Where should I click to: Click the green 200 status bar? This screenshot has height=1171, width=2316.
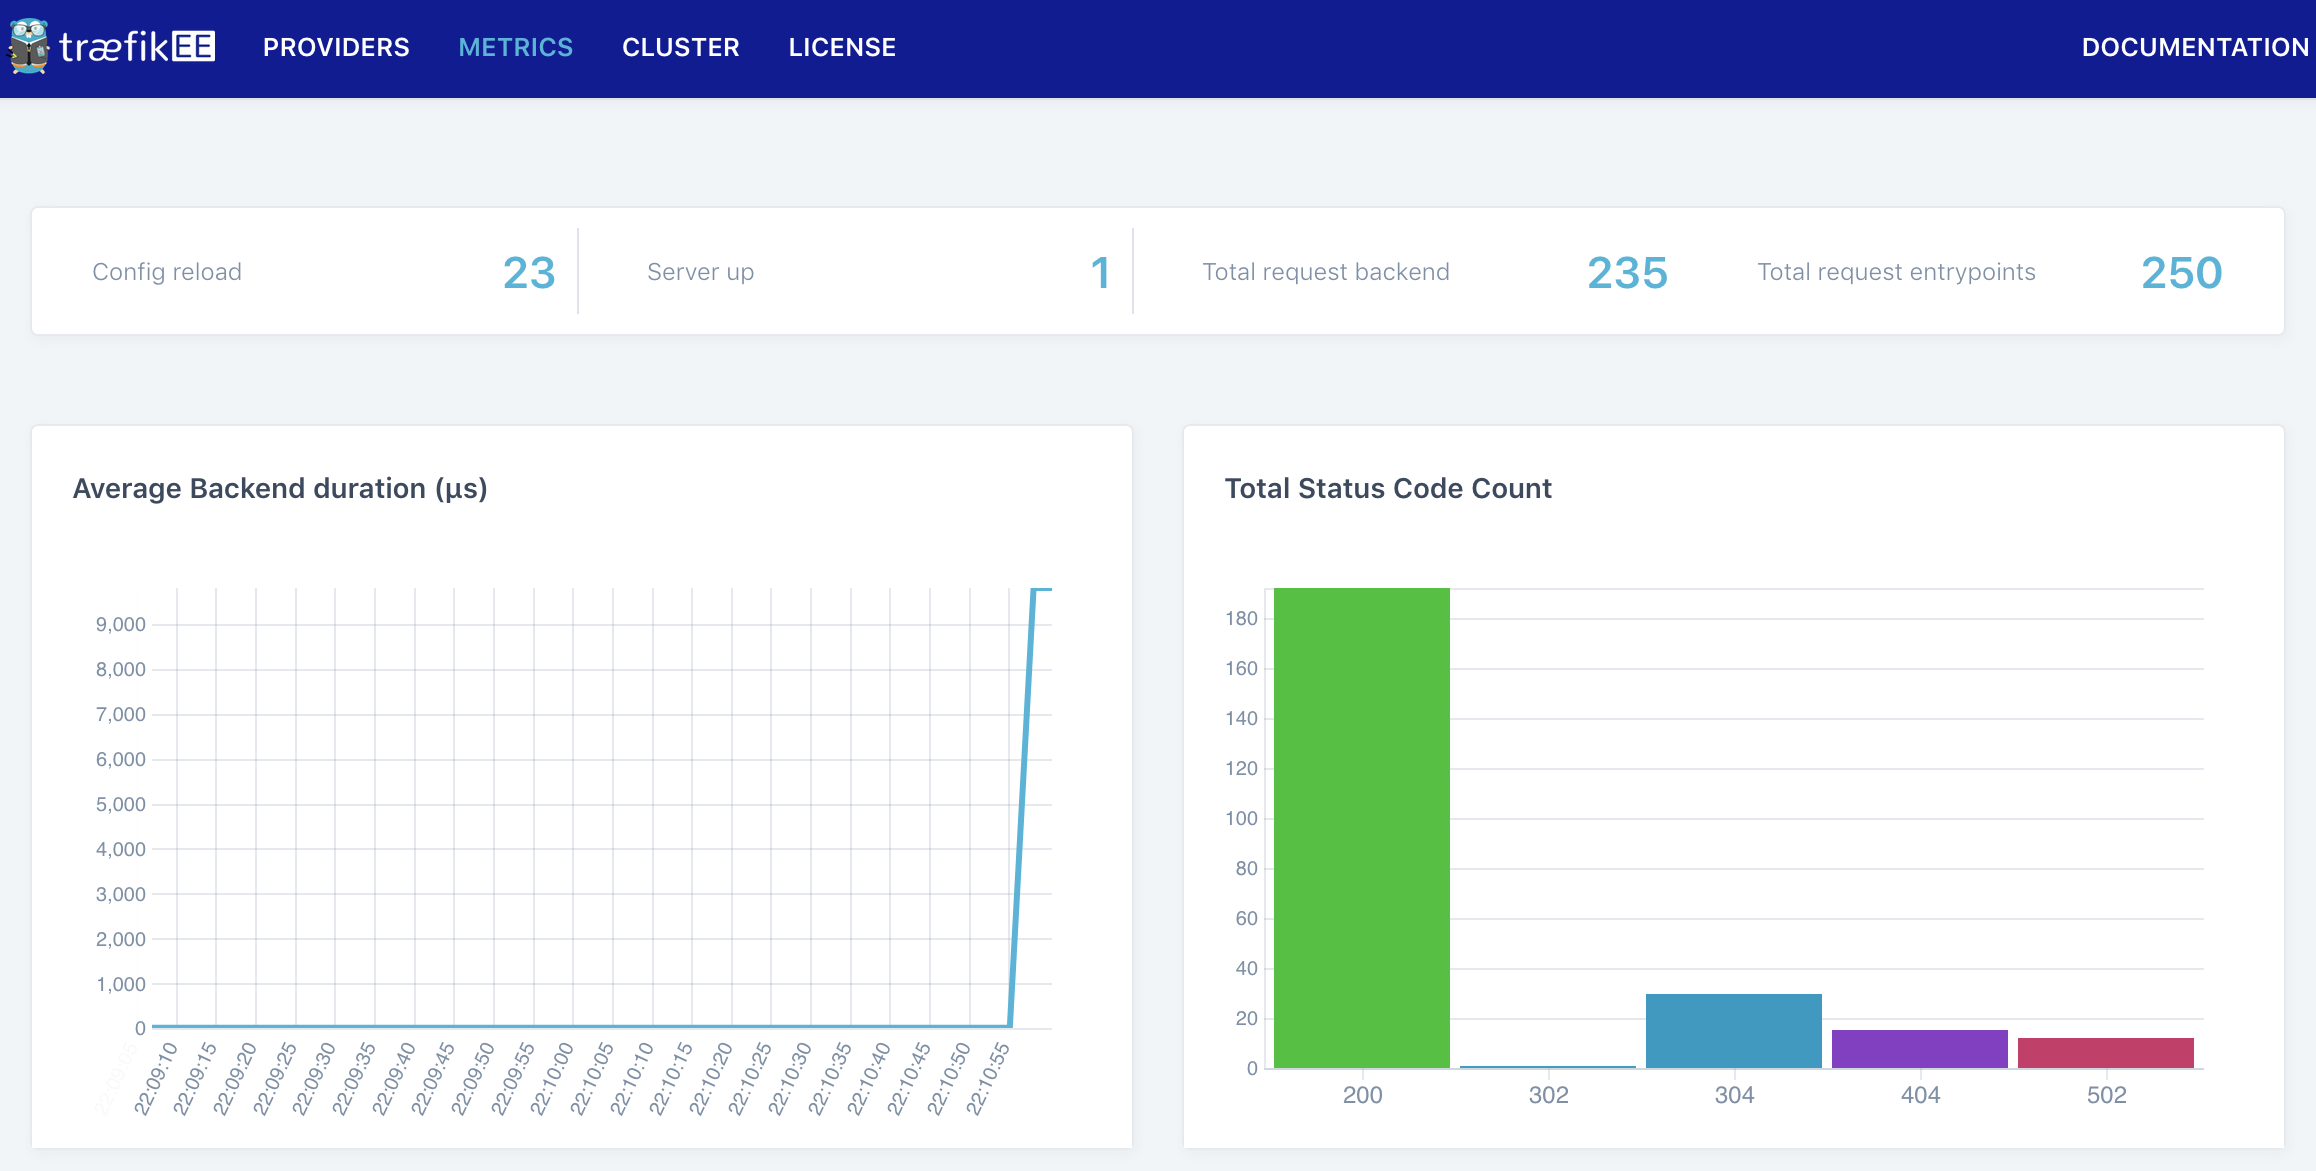coord(1361,828)
